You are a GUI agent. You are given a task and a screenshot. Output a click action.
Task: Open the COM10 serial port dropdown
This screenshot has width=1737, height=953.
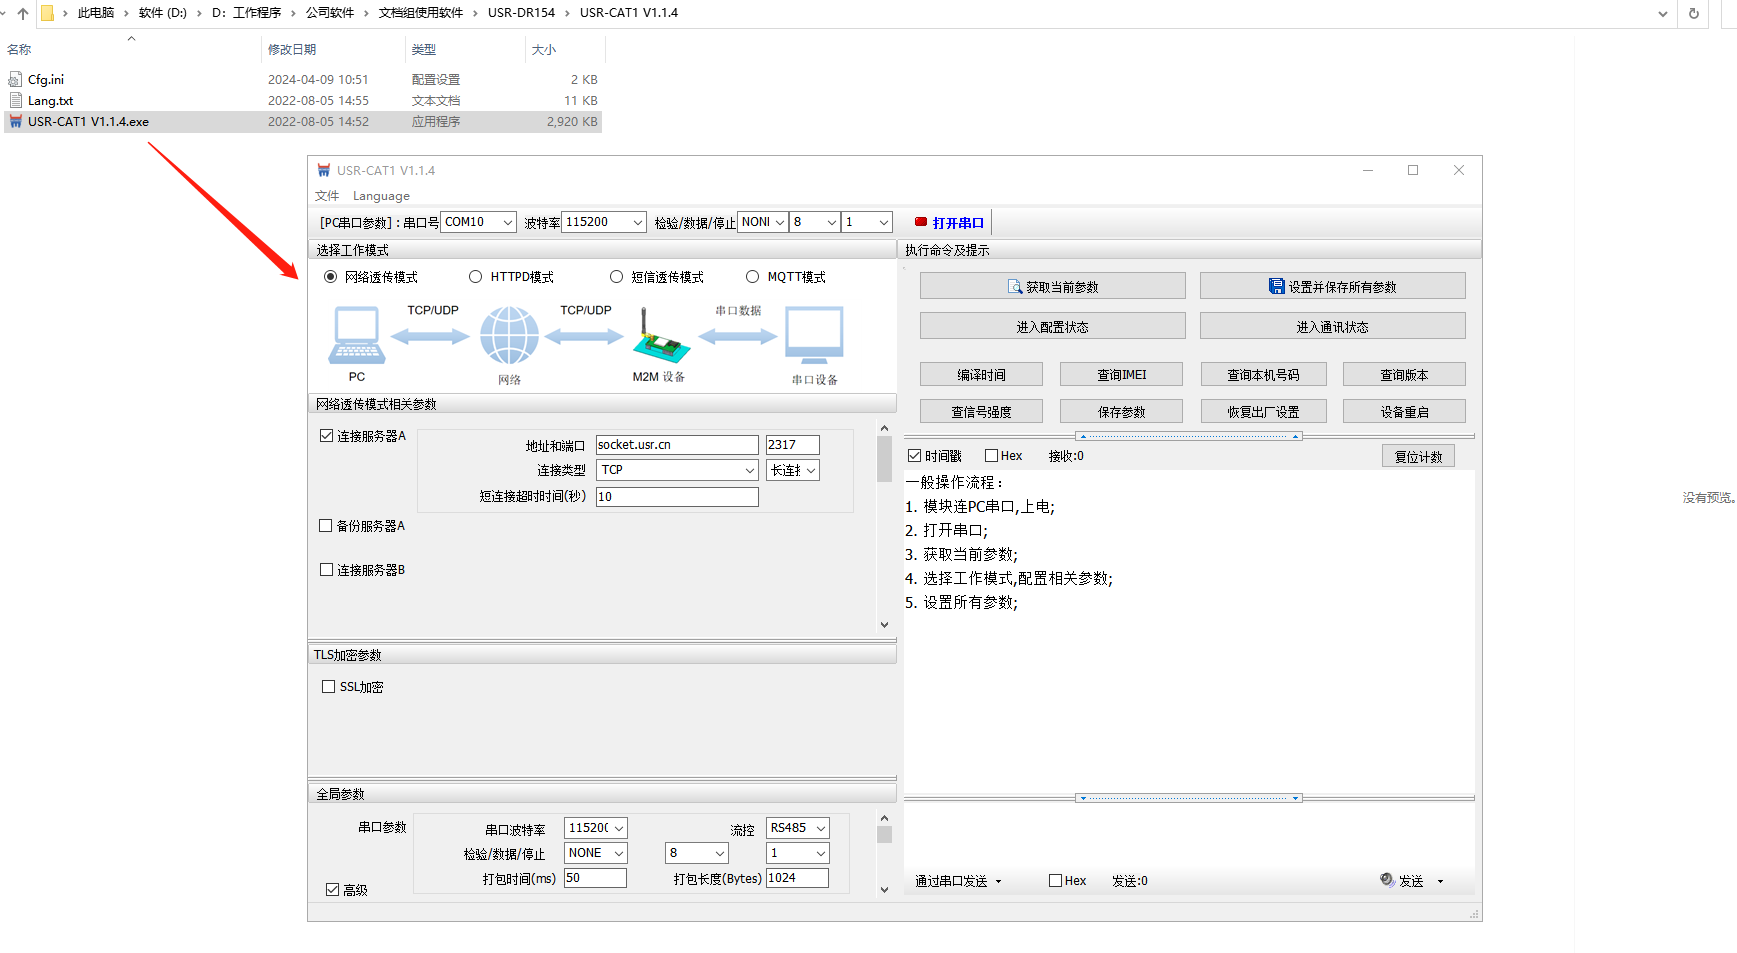508,222
